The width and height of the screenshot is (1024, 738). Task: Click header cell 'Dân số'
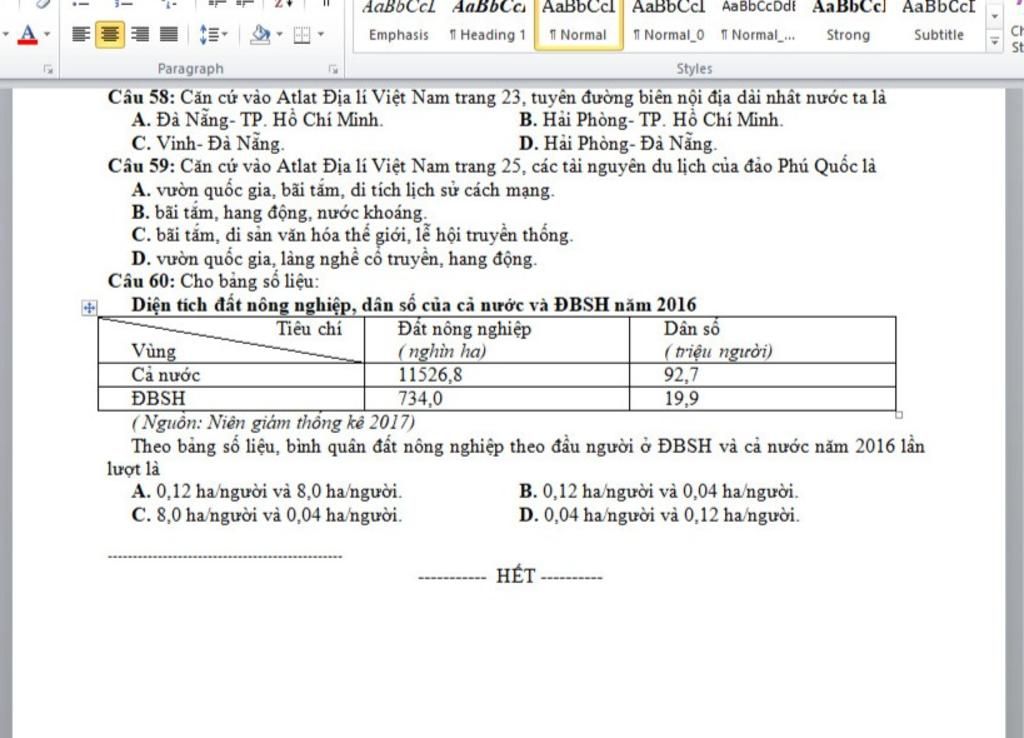pyautogui.click(x=692, y=329)
